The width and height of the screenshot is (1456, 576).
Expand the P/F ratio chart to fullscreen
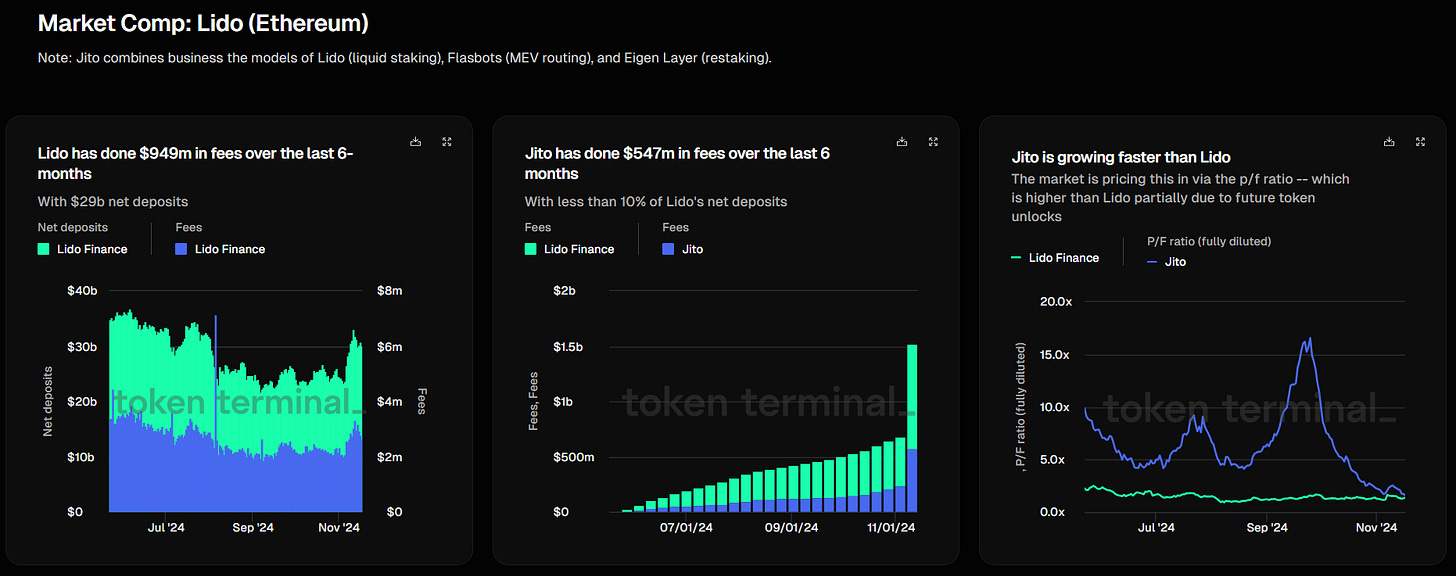click(1421, 142)
